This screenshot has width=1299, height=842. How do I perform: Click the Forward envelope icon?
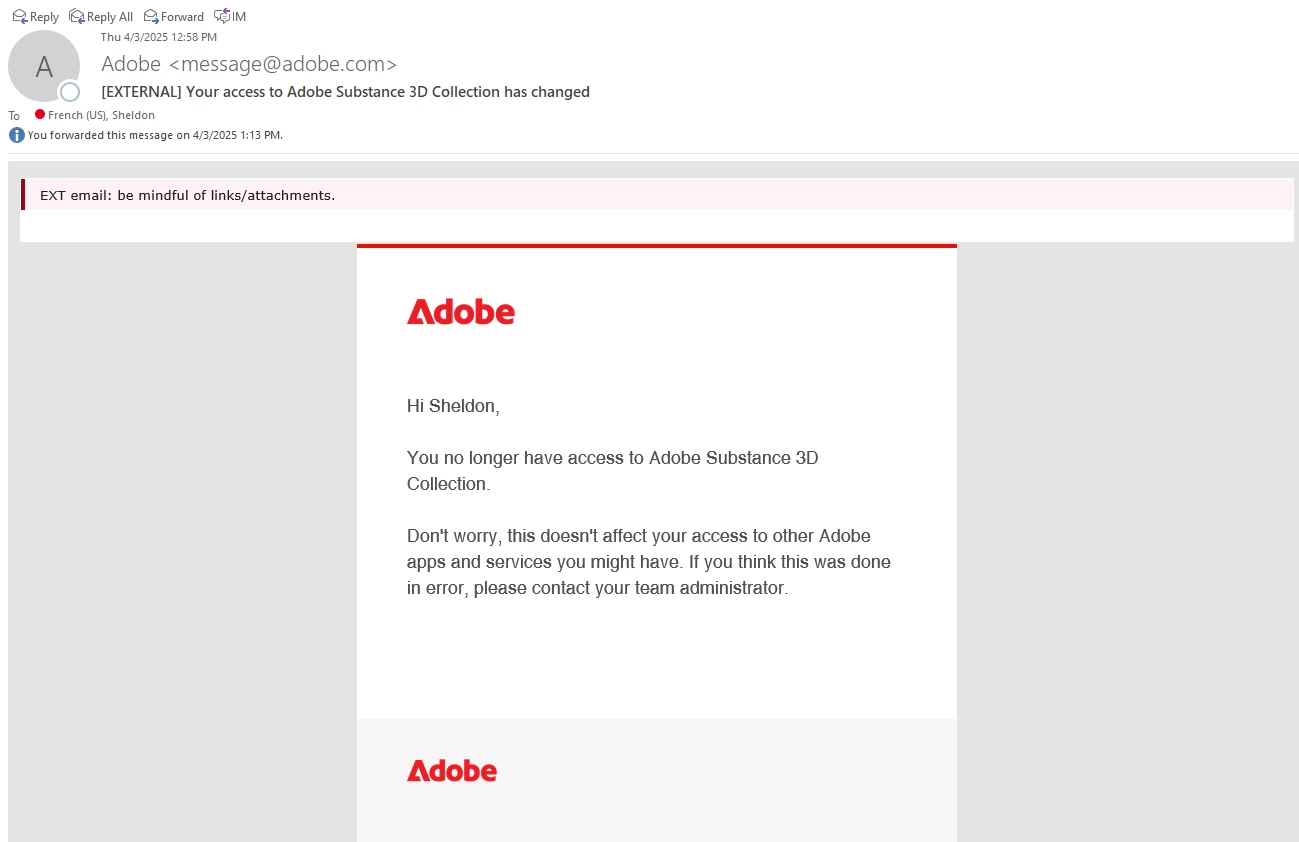[151, 16]
